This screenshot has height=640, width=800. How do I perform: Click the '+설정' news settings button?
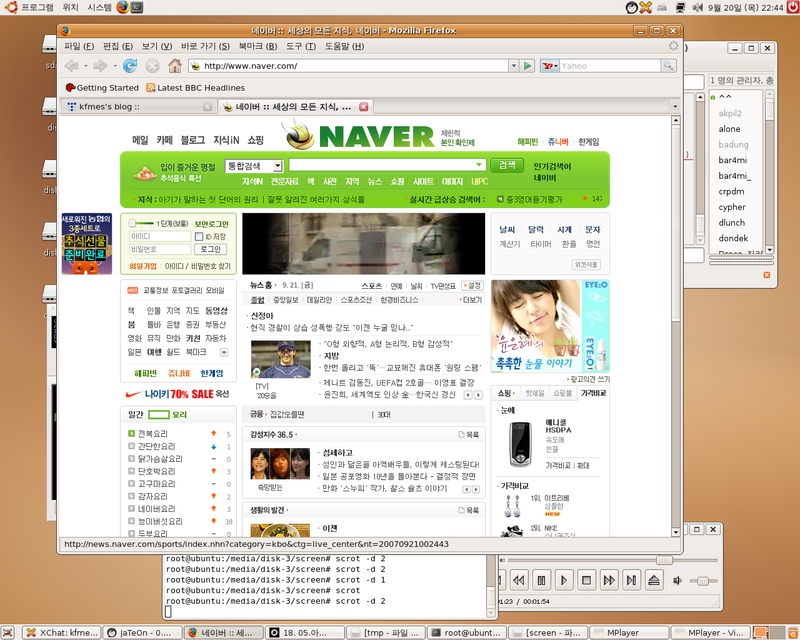pos(472,286)
